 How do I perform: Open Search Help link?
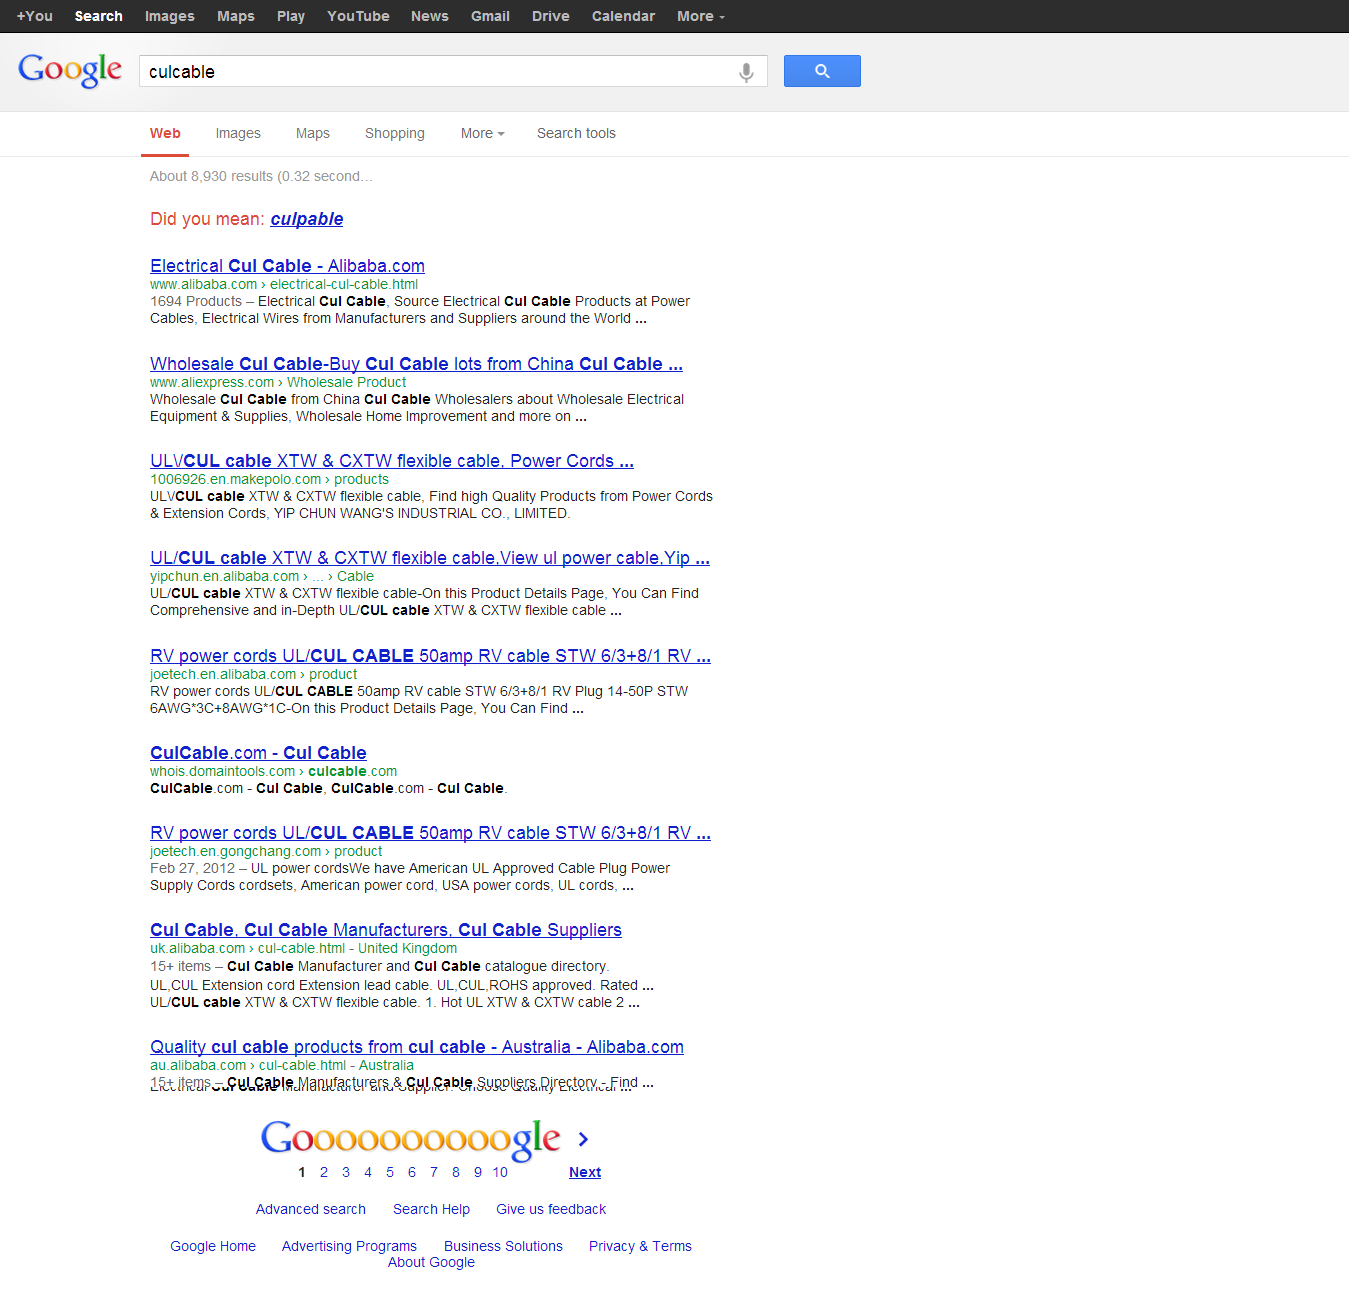point(431,1209)
